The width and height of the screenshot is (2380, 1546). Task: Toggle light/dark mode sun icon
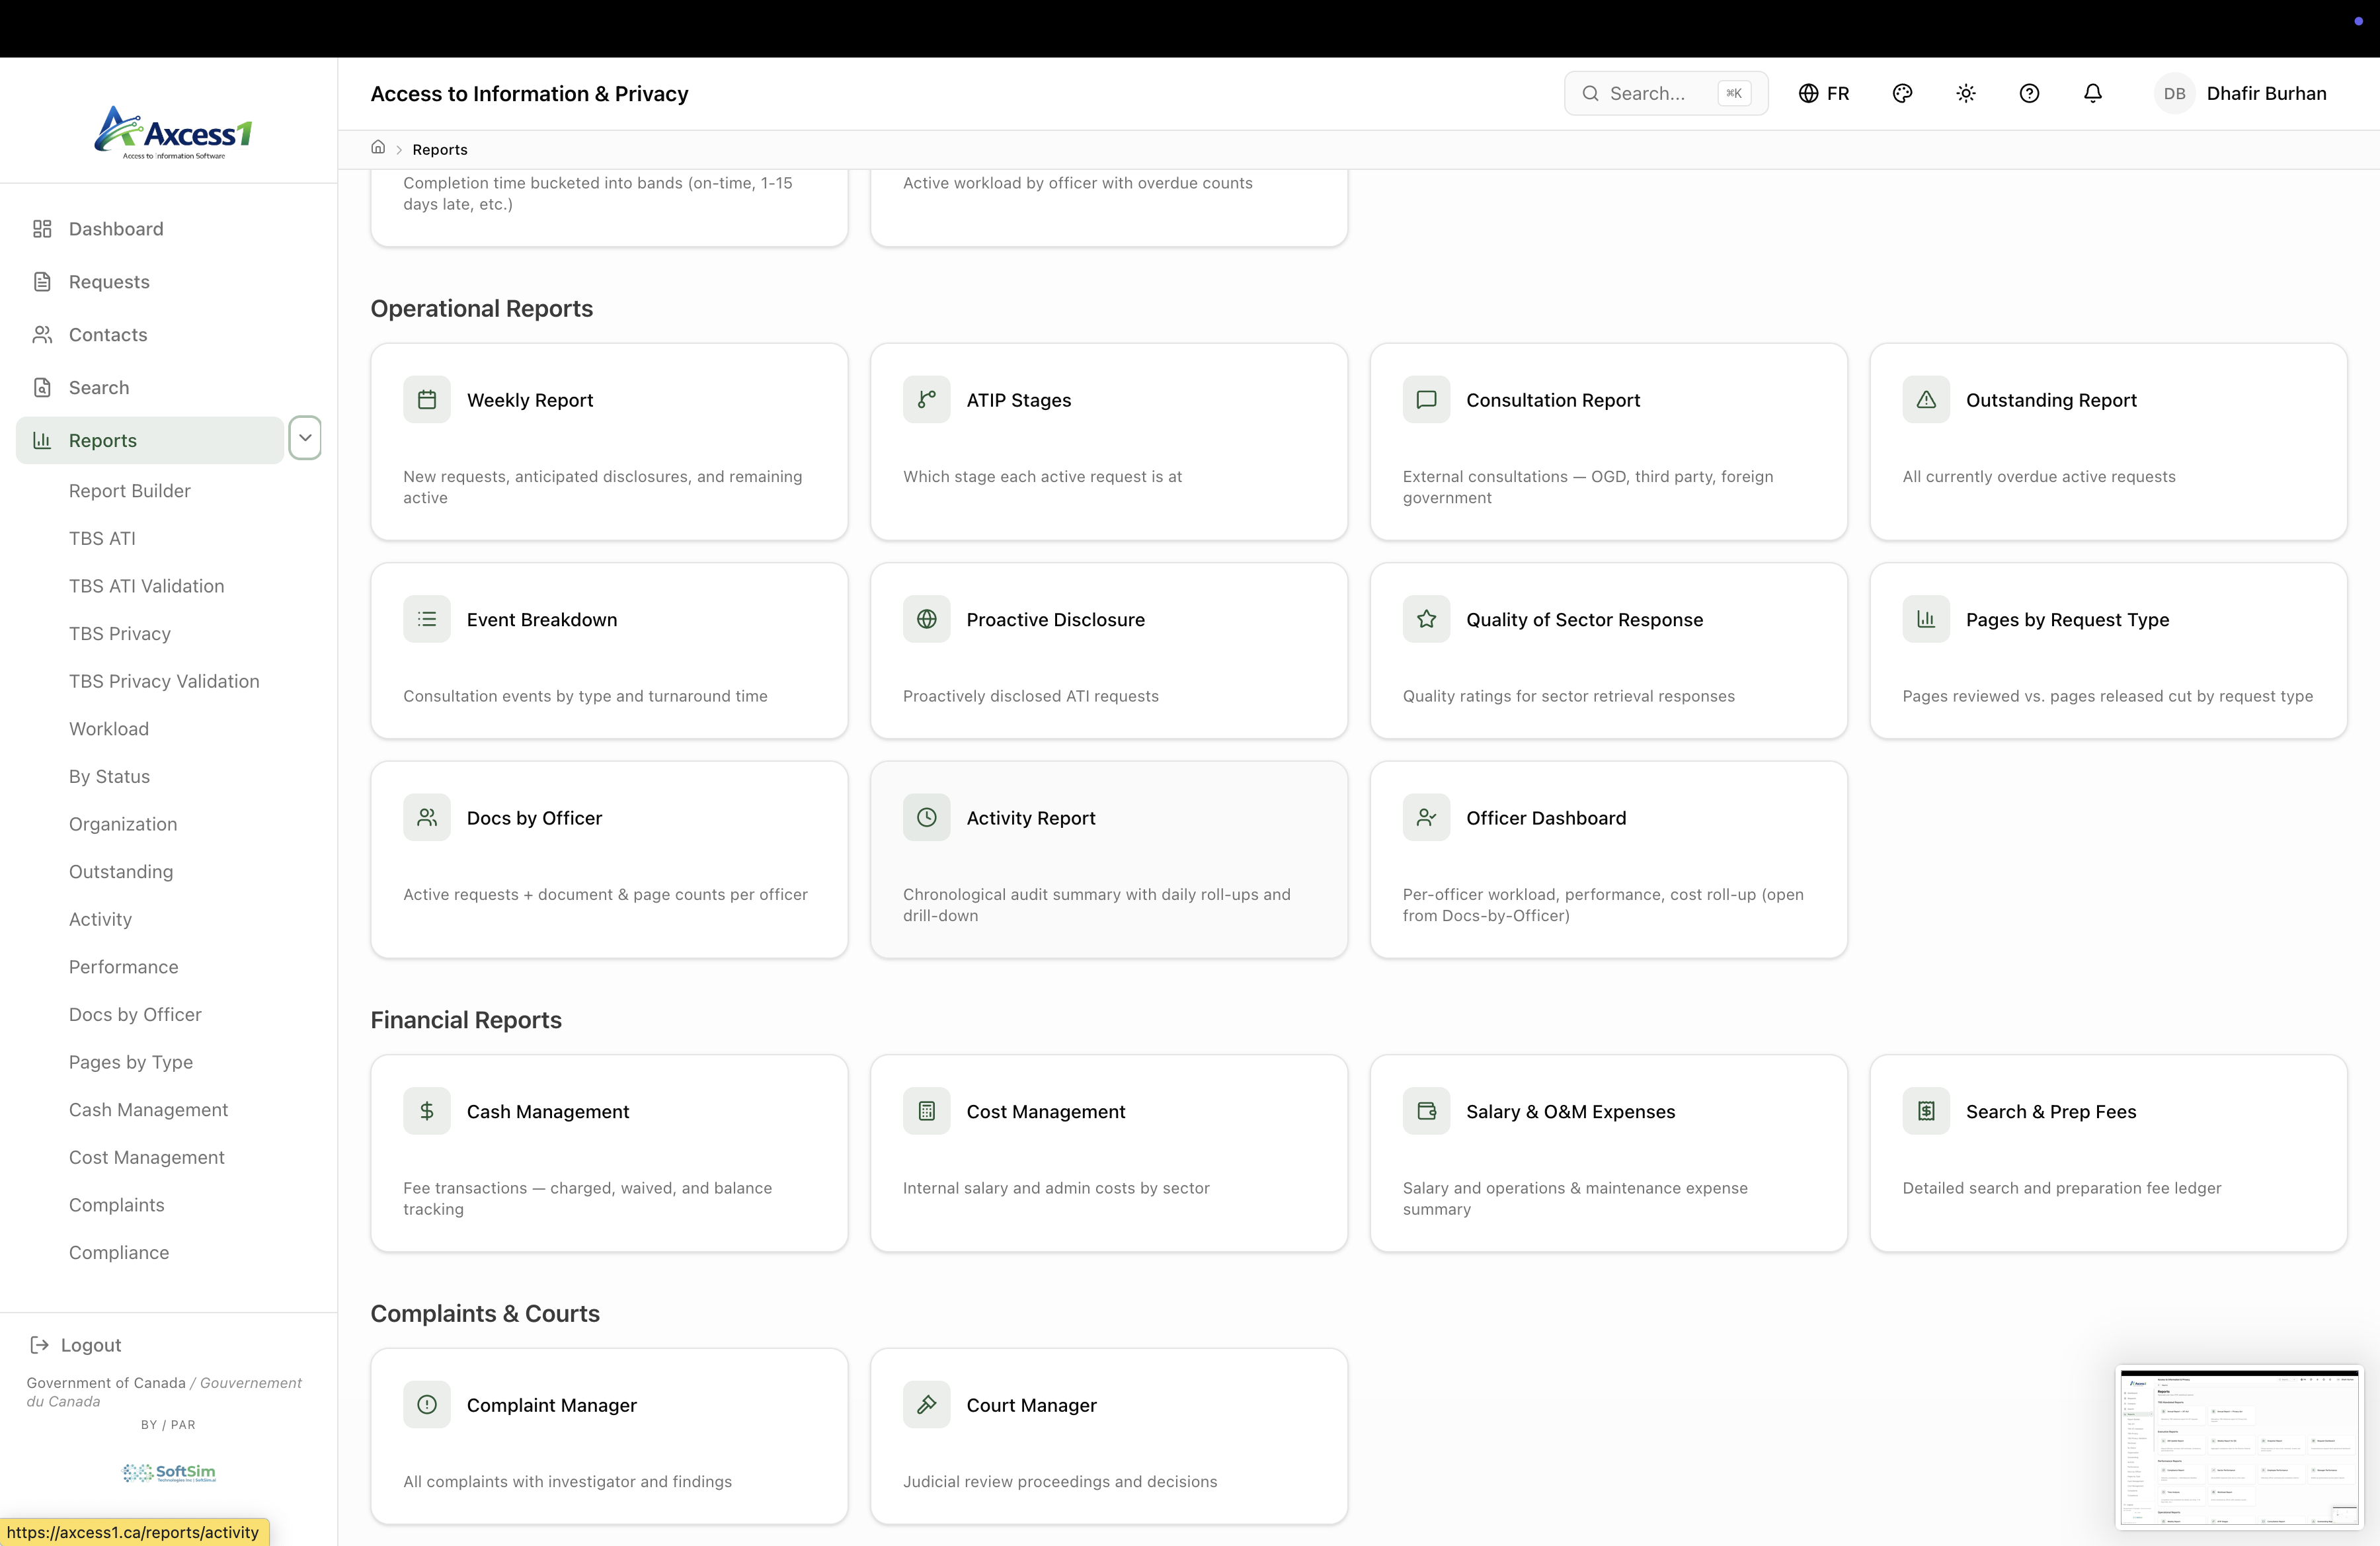point(1965,93)
